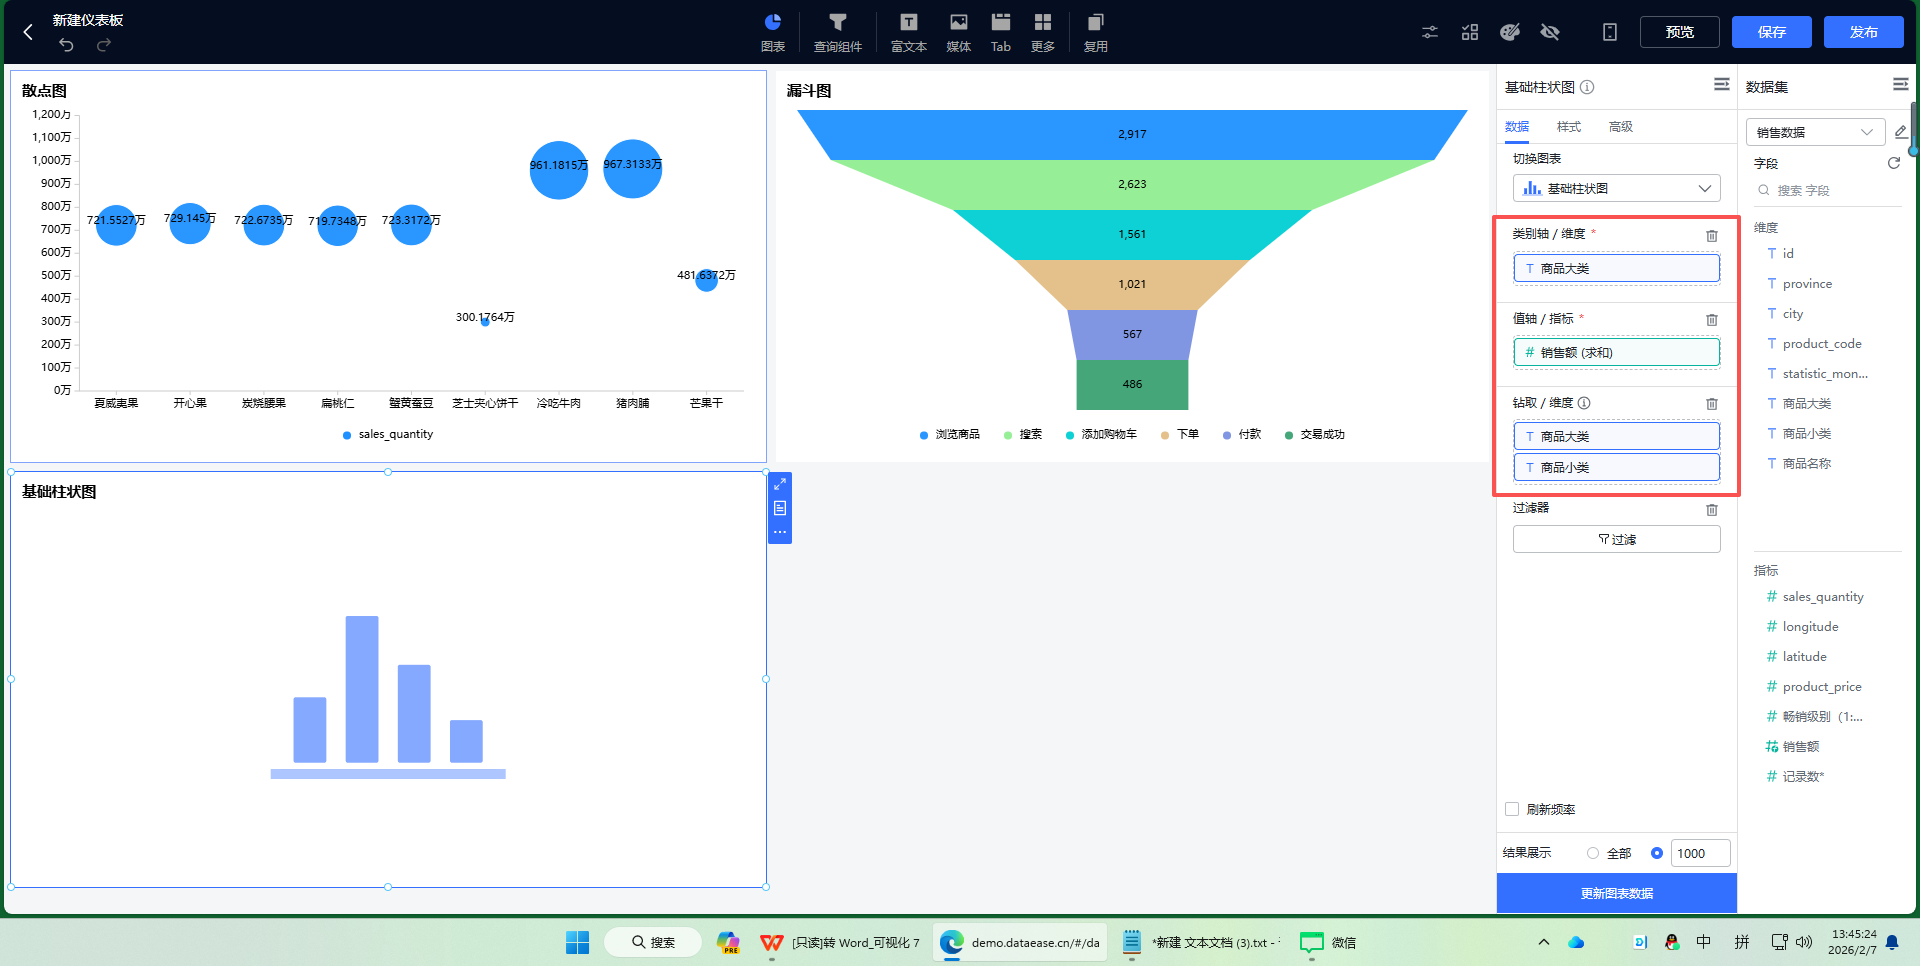
Task: Select the 全部 result display radio
Action: pyautogui.click(x=1593, y=853)
